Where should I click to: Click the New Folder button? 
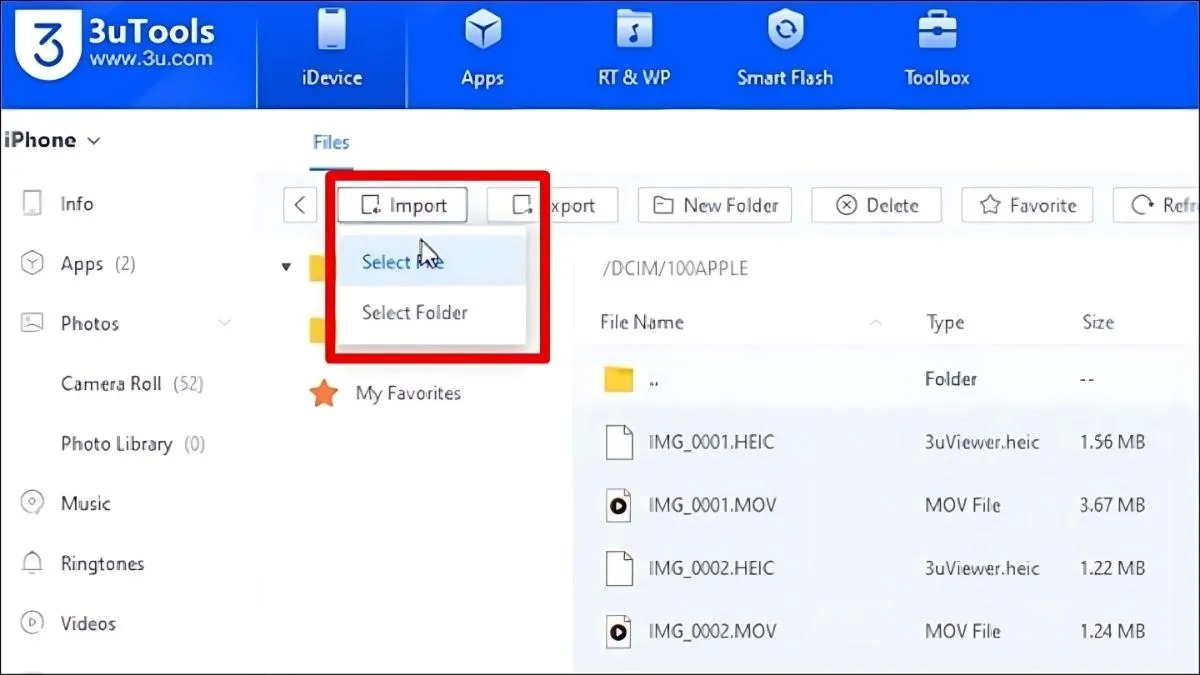pyautogui.click(x=715, y=205)
